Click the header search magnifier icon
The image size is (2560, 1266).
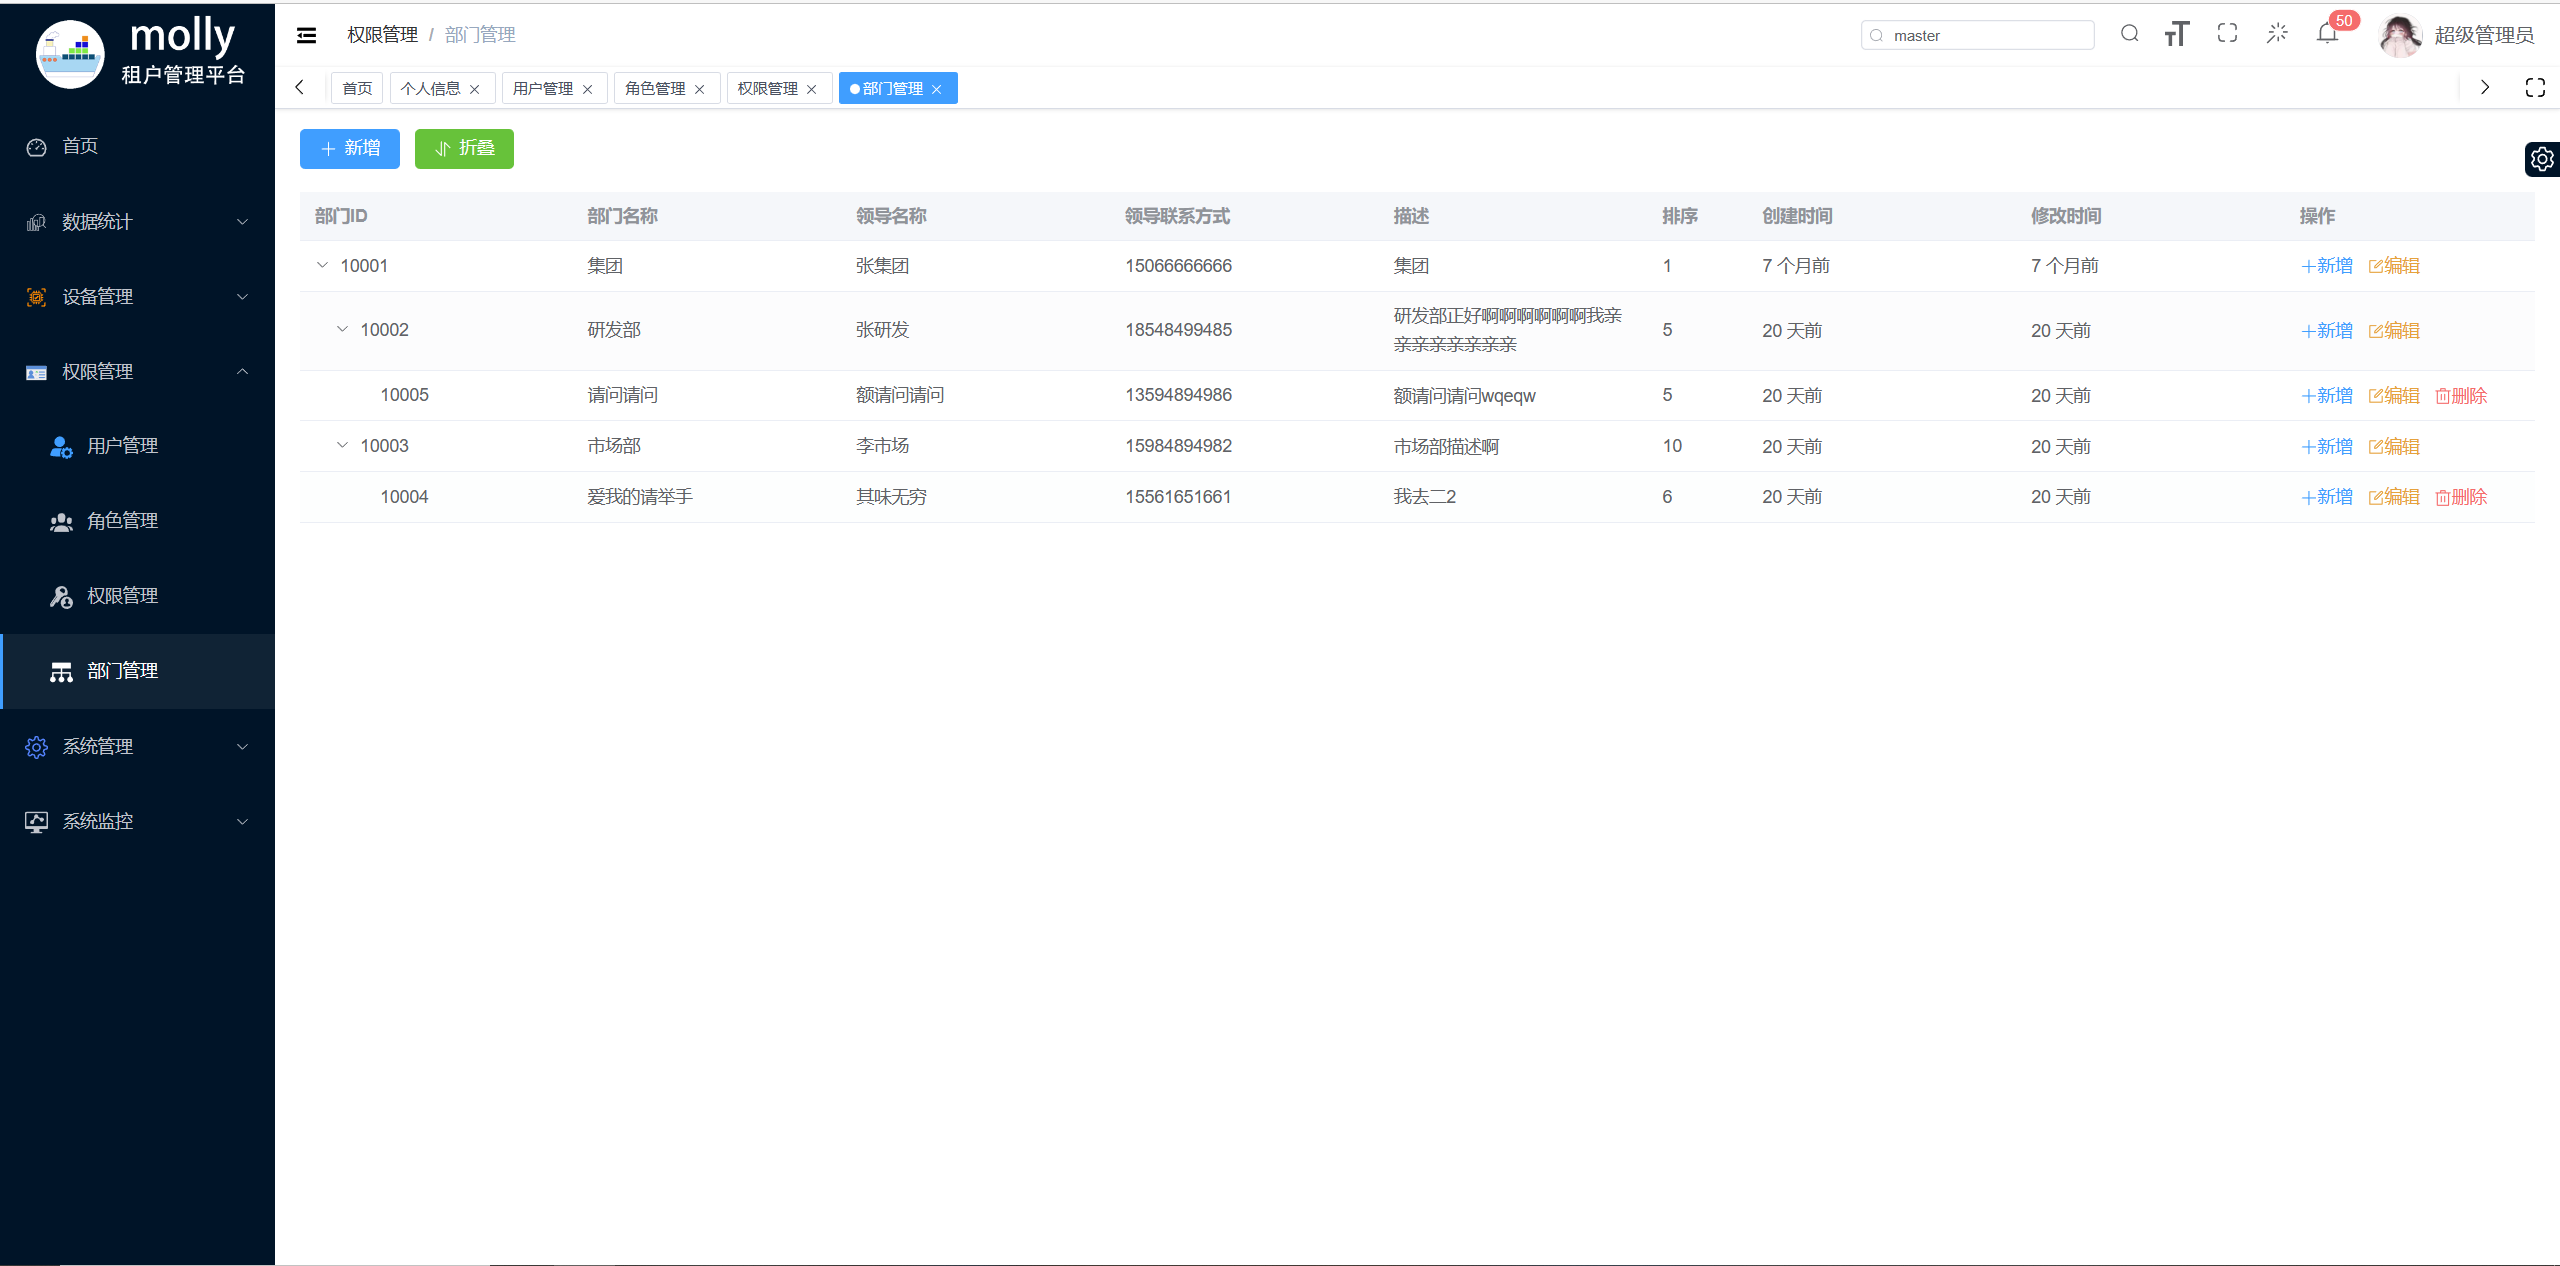click(2129, 34)
